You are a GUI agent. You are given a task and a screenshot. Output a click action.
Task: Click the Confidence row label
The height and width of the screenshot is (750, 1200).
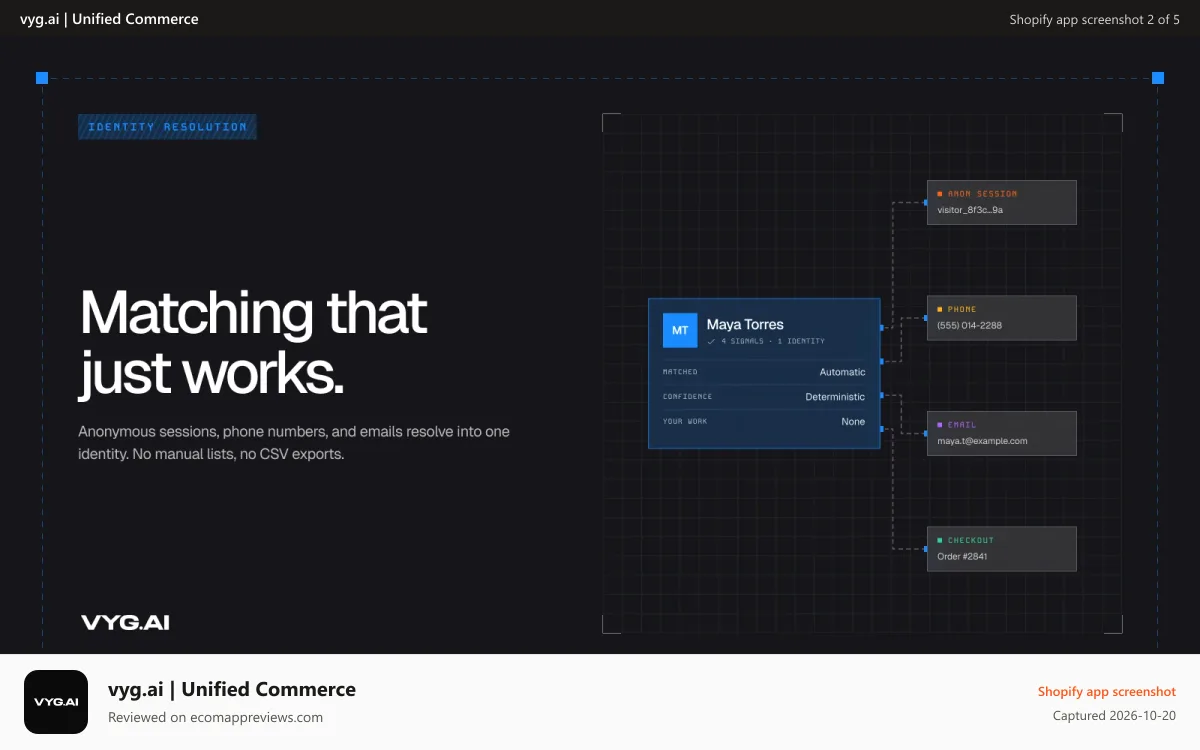click(x=687, y=397)
